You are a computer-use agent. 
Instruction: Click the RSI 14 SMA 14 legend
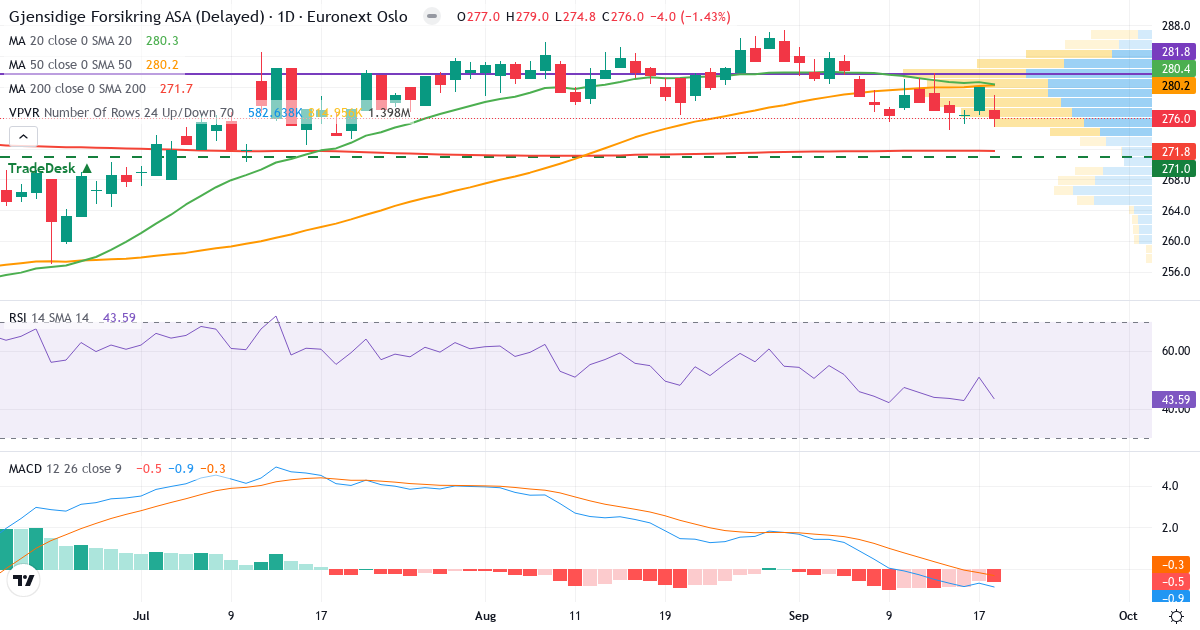click(x=49, y=318)
